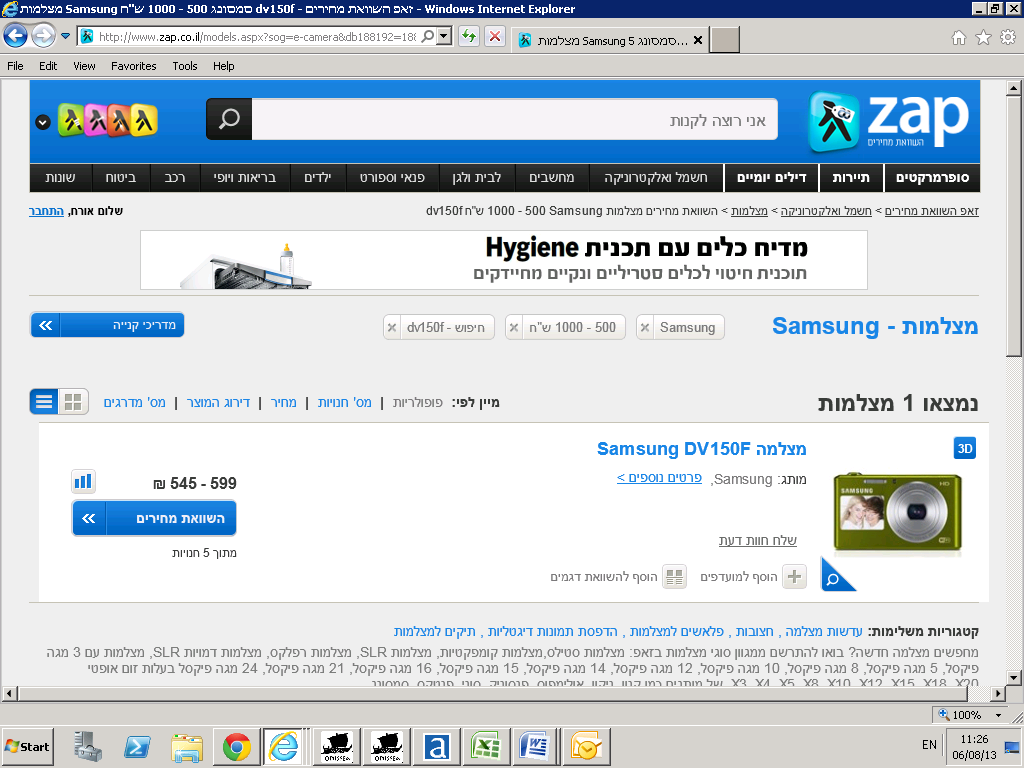Focus the zap.co.il address bar
Screen dimensions: 1024x768
(x=256, y=37)
